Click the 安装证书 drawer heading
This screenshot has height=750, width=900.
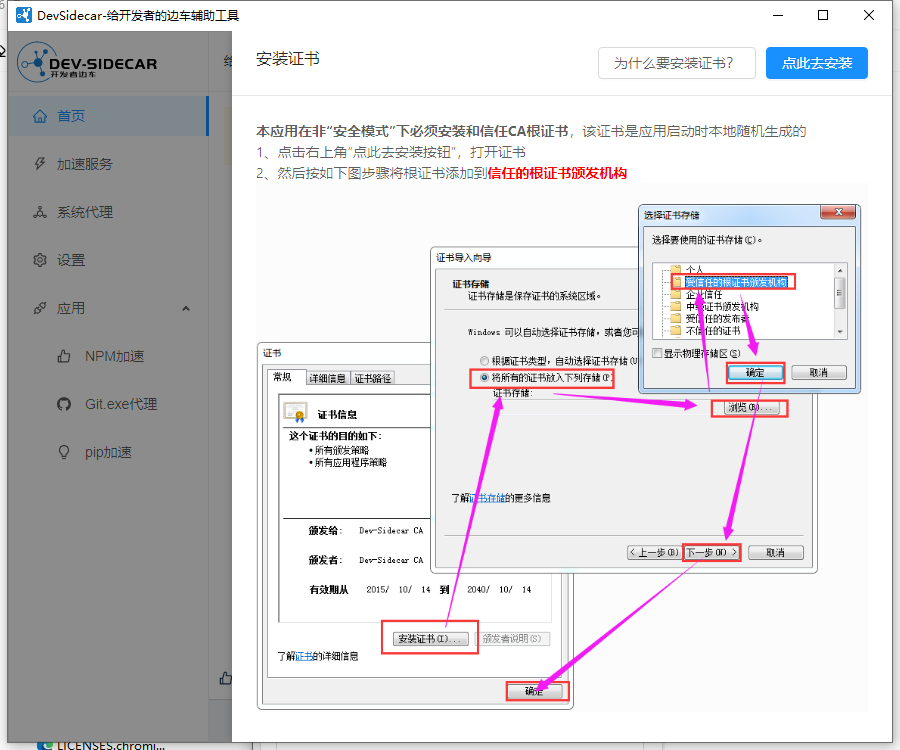click(x=288, y=59)
